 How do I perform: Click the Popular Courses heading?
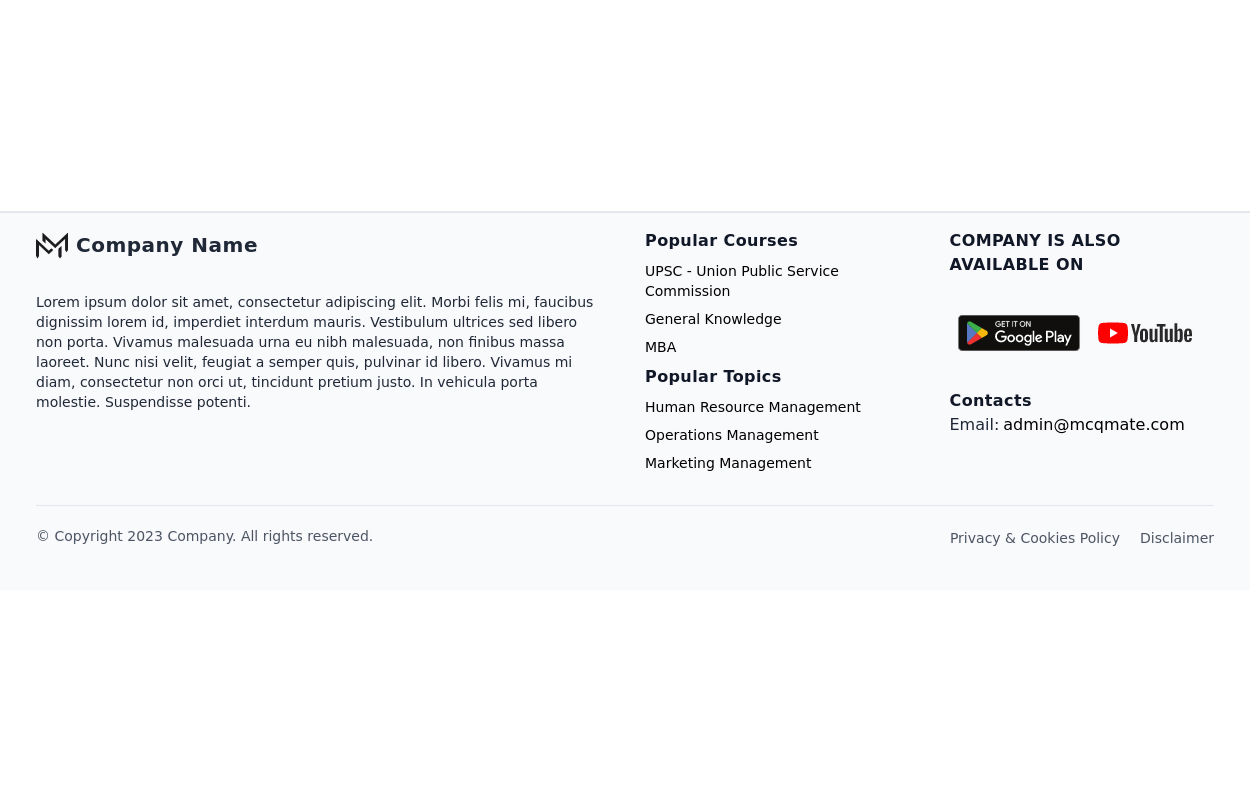(x=721, y=240)
